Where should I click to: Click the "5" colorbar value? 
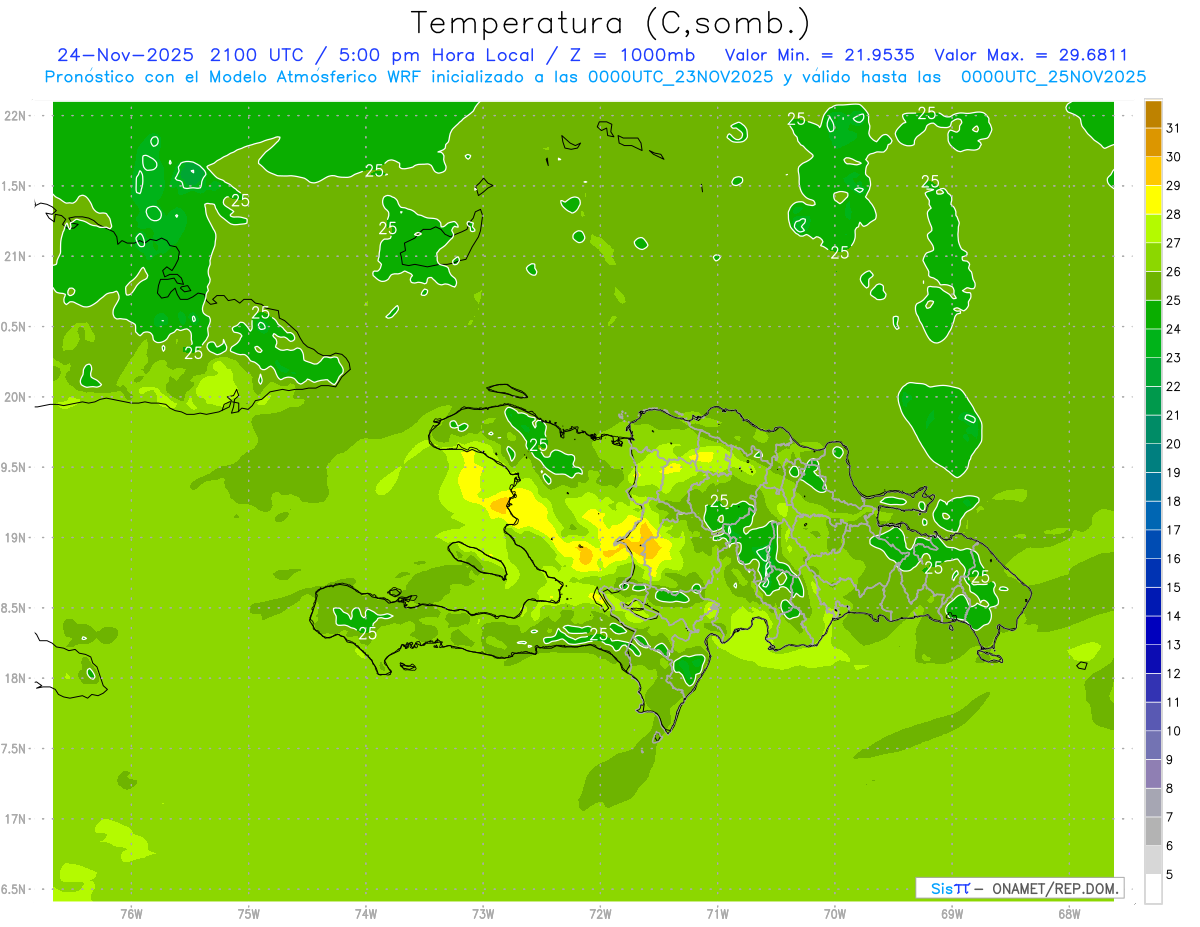[x=1170, y=875]
